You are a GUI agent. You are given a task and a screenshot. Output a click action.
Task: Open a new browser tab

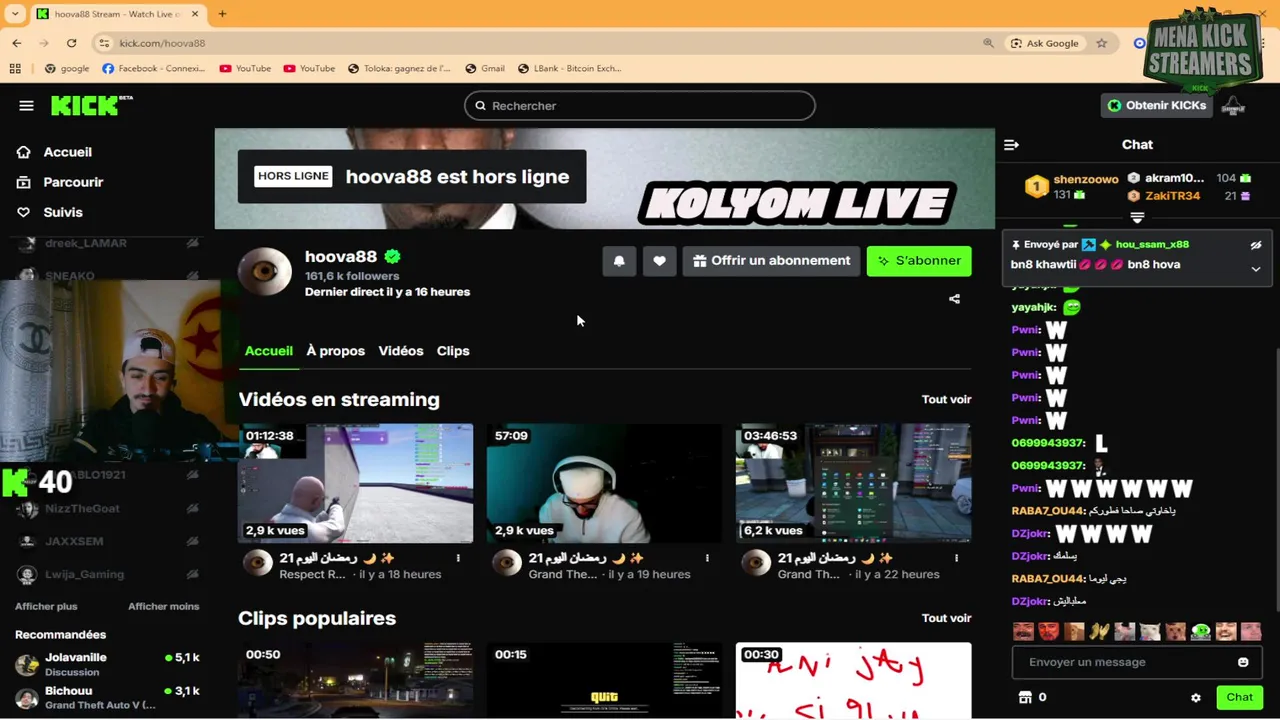(x=222, y=14)
